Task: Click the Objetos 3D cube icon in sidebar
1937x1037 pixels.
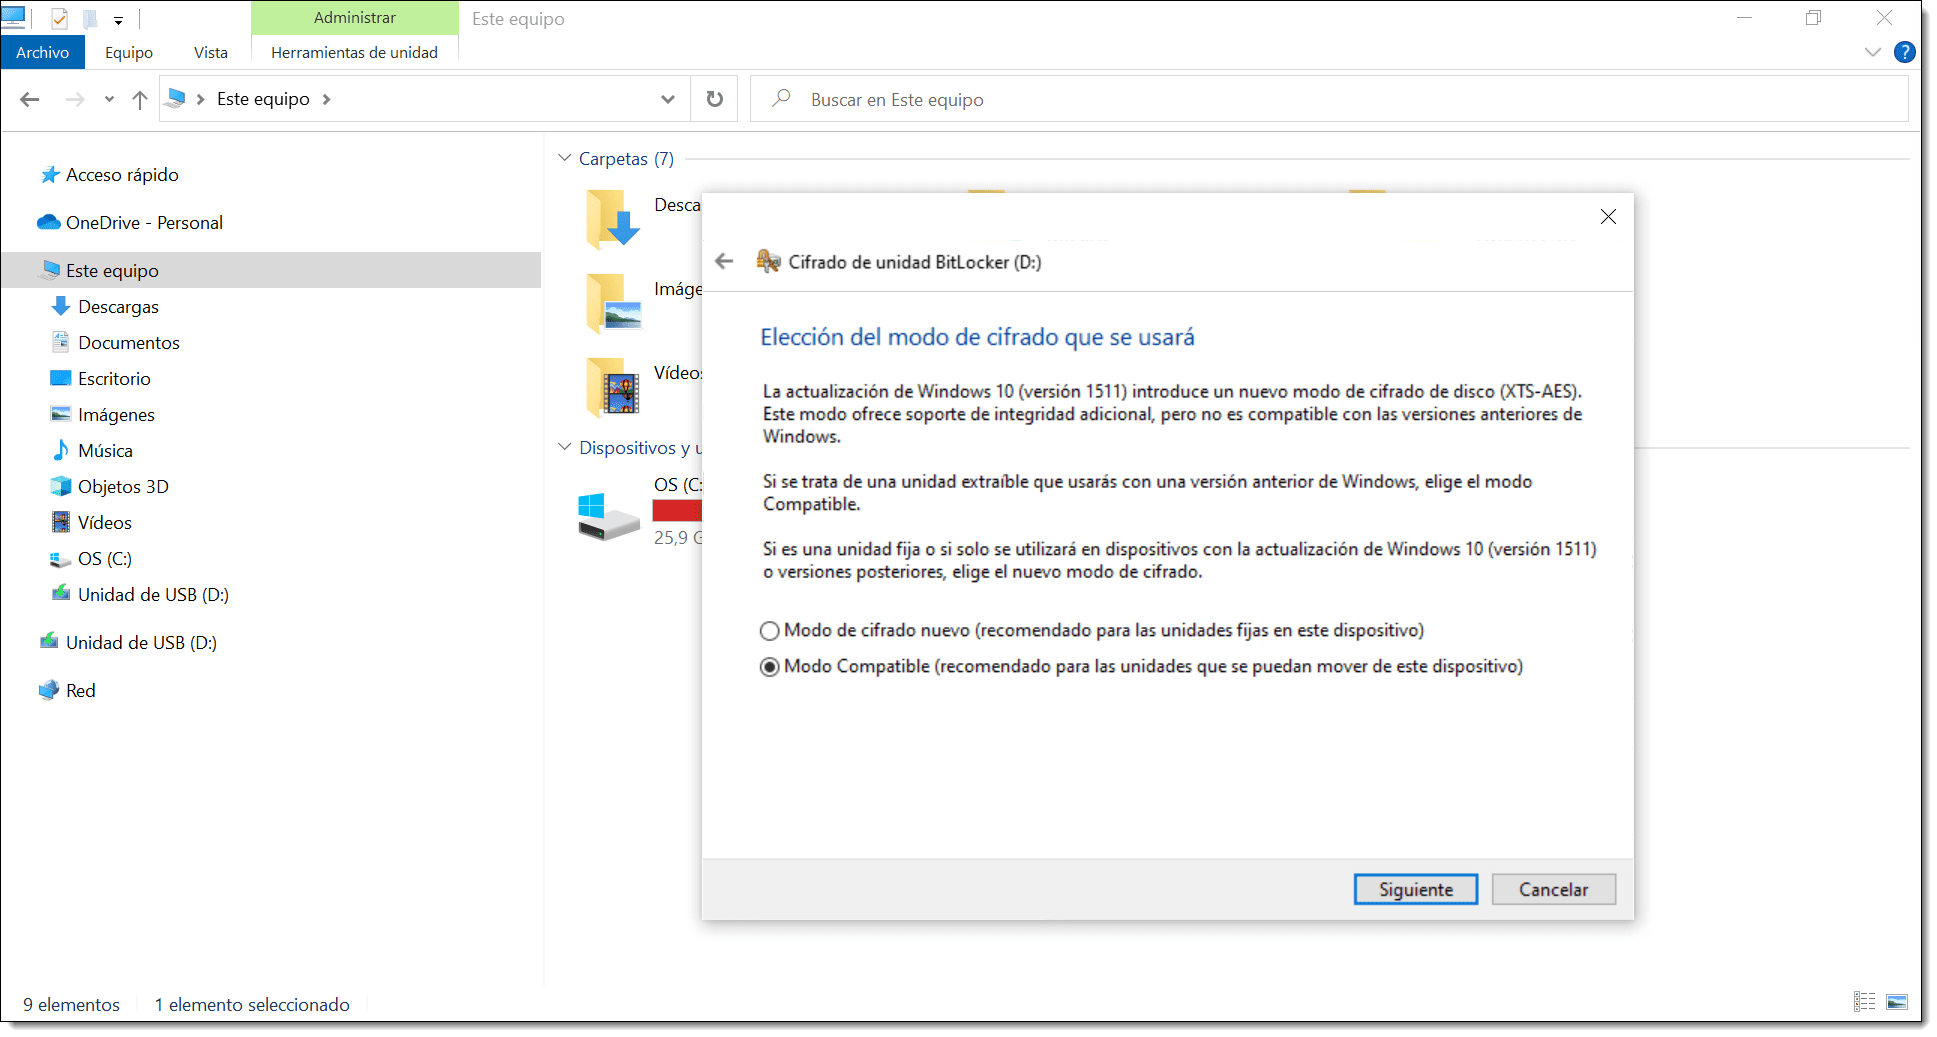Action: click(60, 486)
